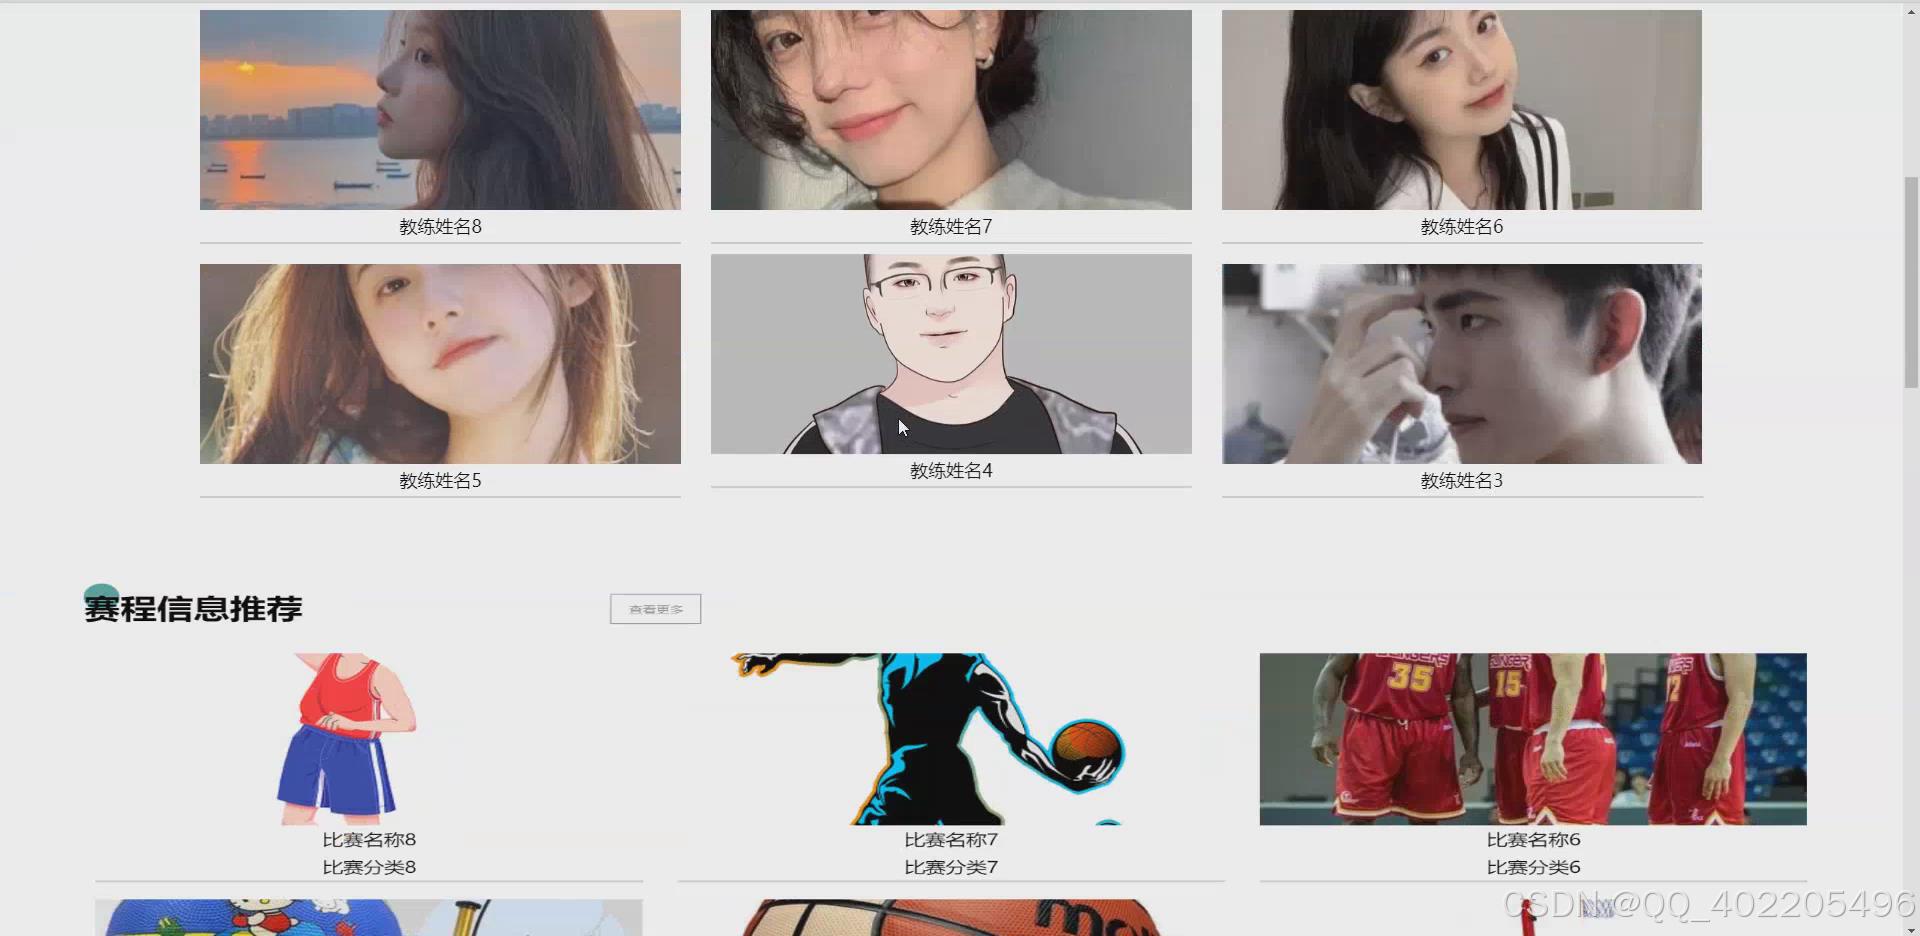
Task: Open photo of coach 教练姓名3
Action: (1462, 364)
